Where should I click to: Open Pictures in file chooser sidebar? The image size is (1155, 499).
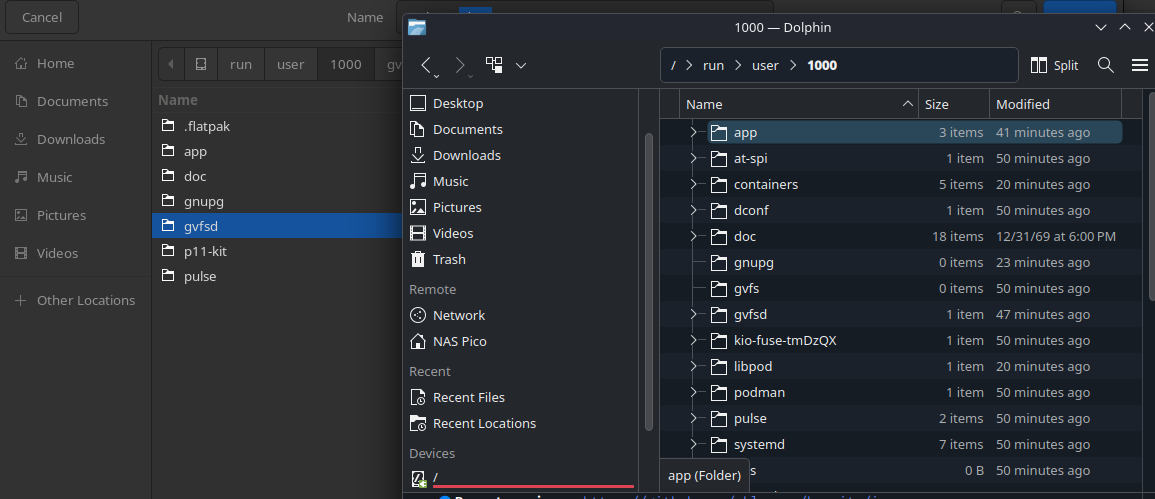(75, 215)
